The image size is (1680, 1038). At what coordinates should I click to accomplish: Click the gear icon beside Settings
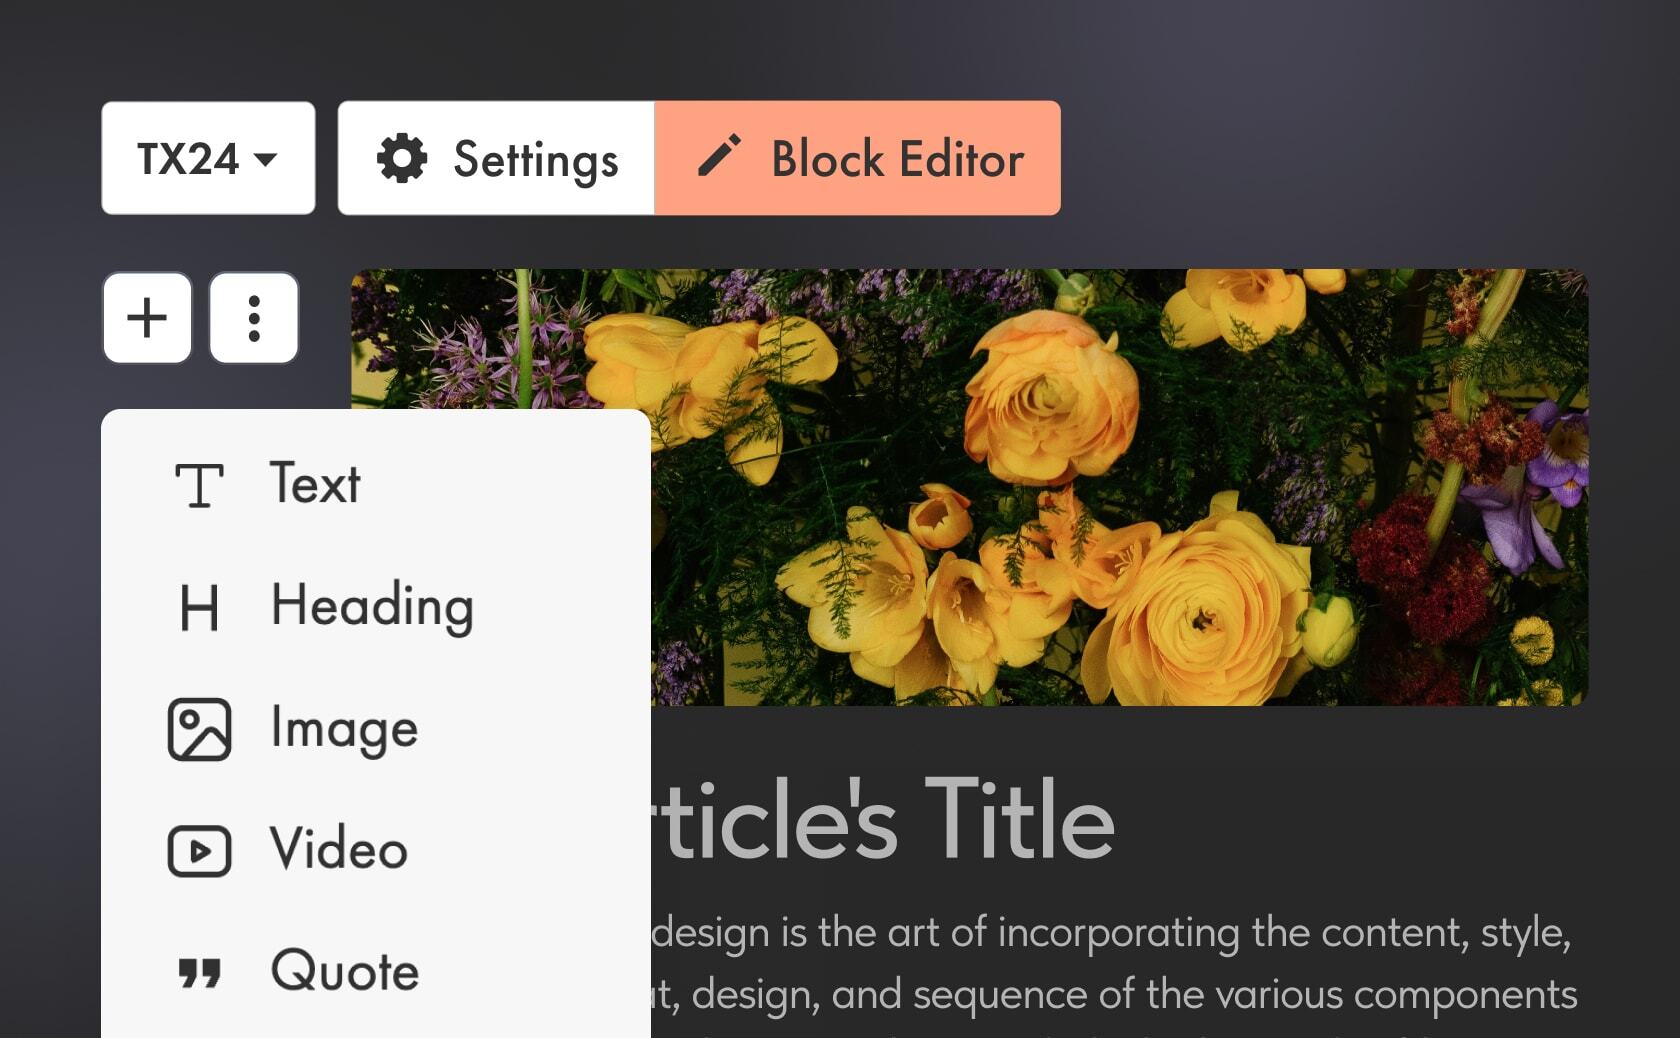point(402,159)
